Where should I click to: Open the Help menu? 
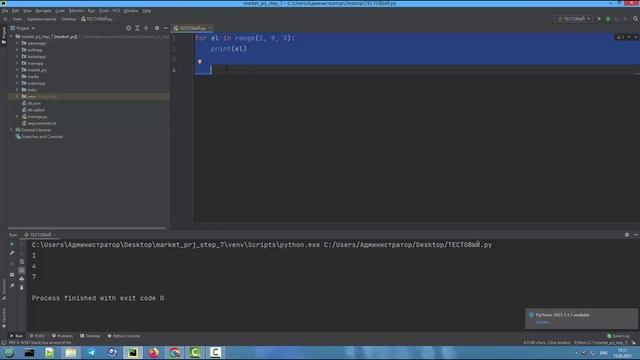pos(147,11)
